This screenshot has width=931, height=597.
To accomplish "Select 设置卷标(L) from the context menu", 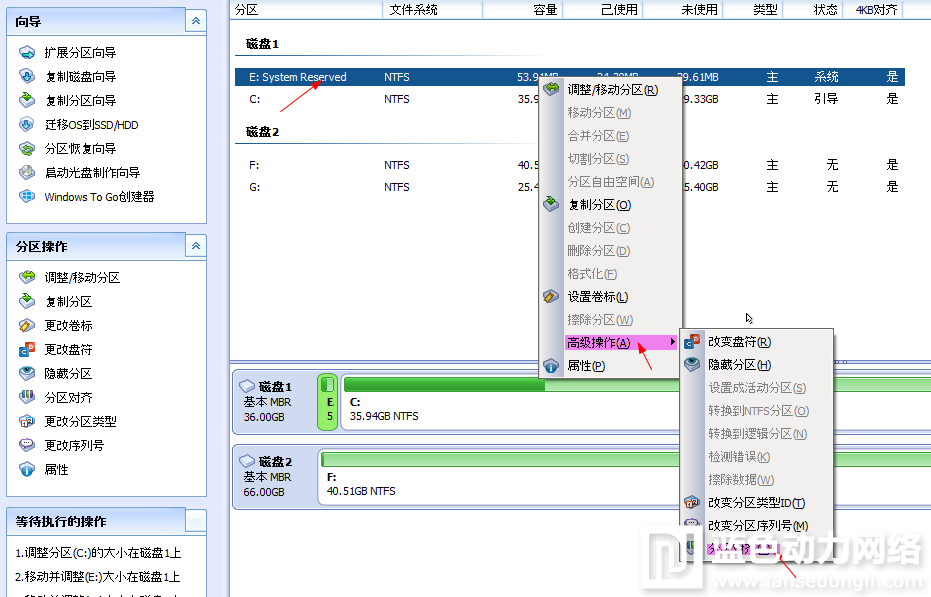I will point(597,297).
